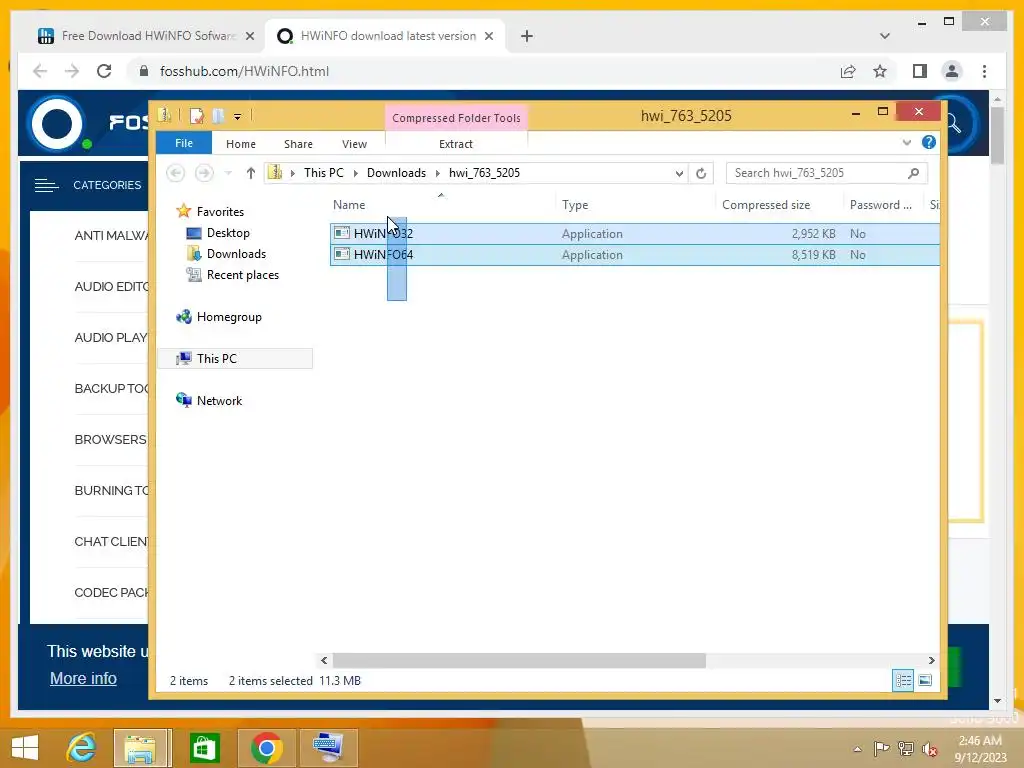Click the HWiNFO32 file icon

tap(342, 233)
